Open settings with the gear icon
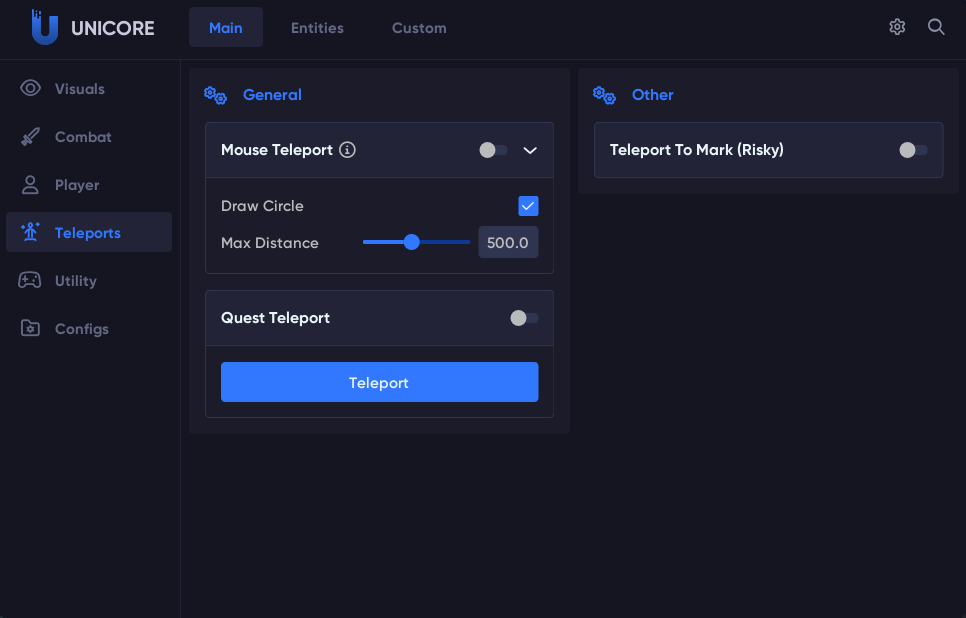The height and width of the screenshot is (618, 966). click(x=897, y=27)
